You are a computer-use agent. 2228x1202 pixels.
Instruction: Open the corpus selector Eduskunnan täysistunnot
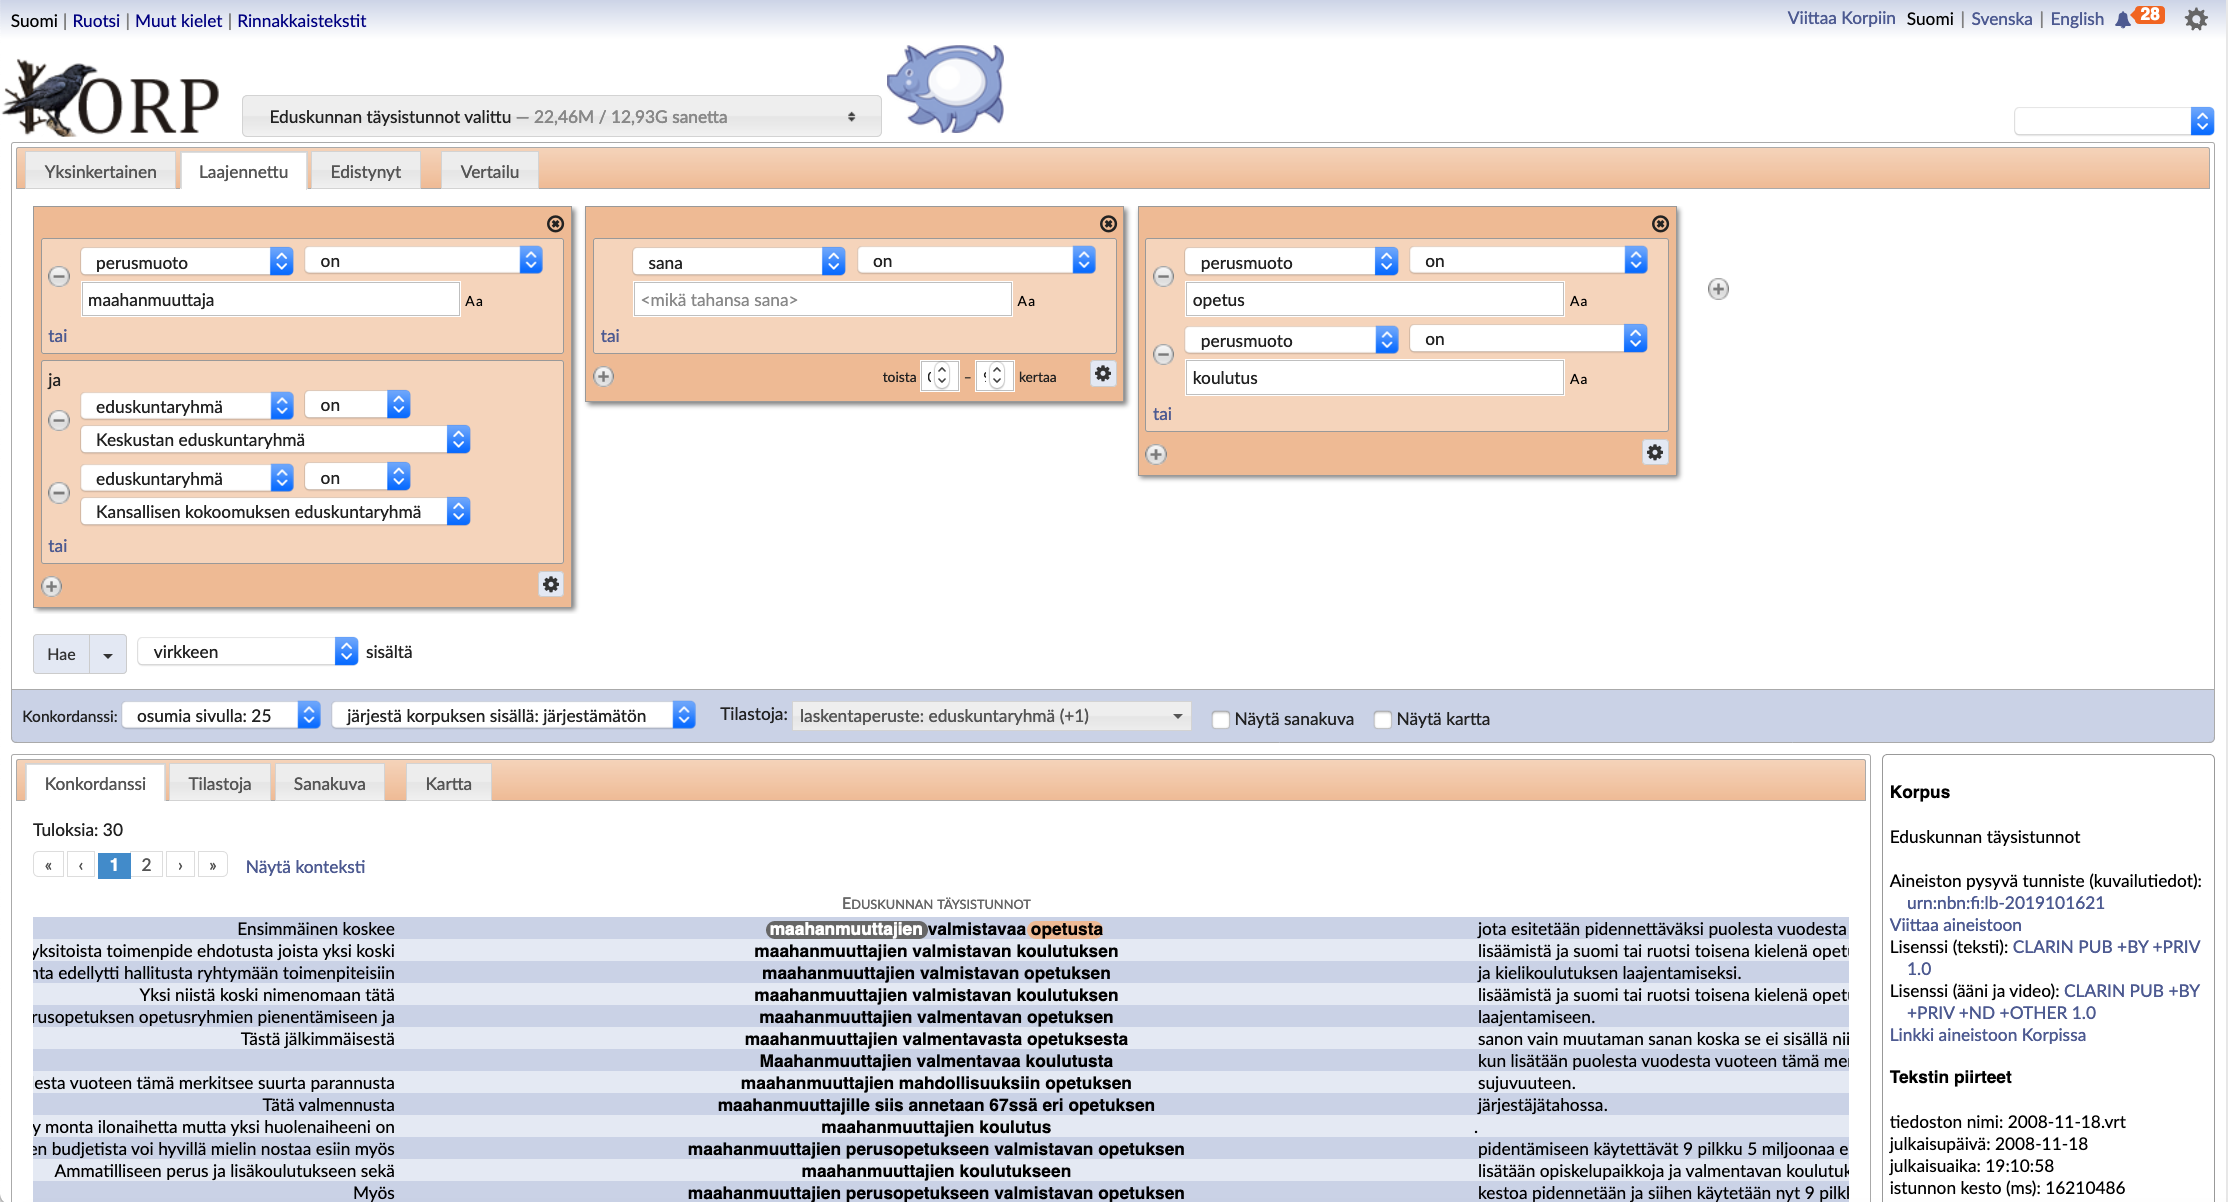[x=561, y=117]
